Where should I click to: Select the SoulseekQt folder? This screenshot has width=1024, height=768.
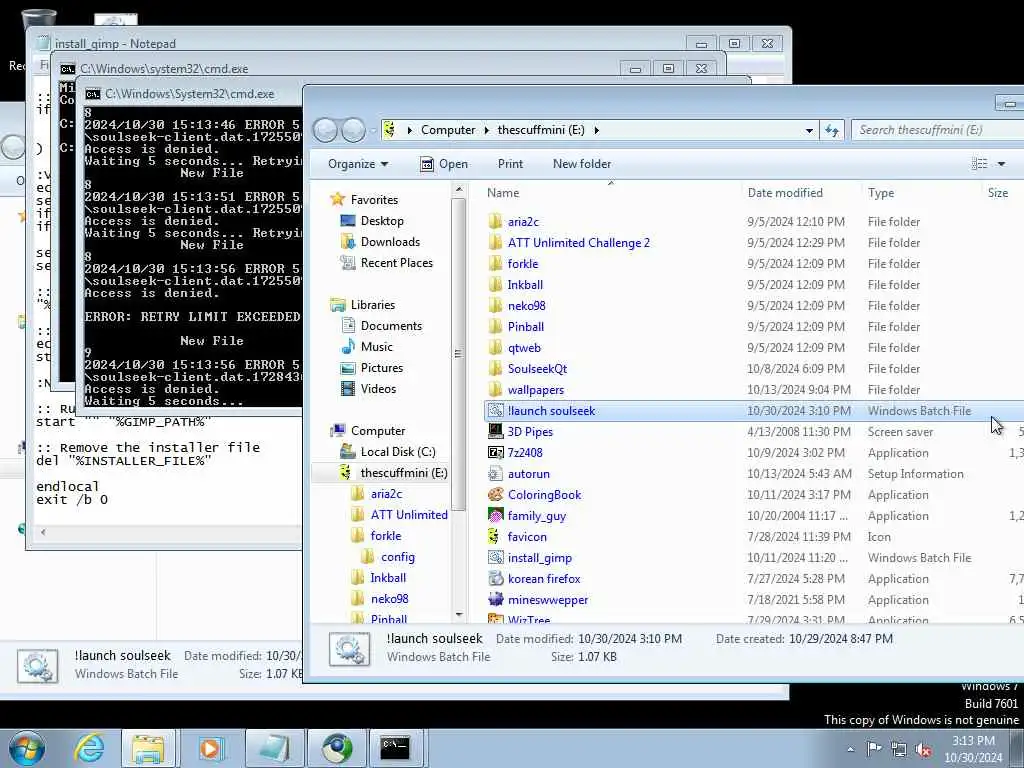click(x=537, y=369)
